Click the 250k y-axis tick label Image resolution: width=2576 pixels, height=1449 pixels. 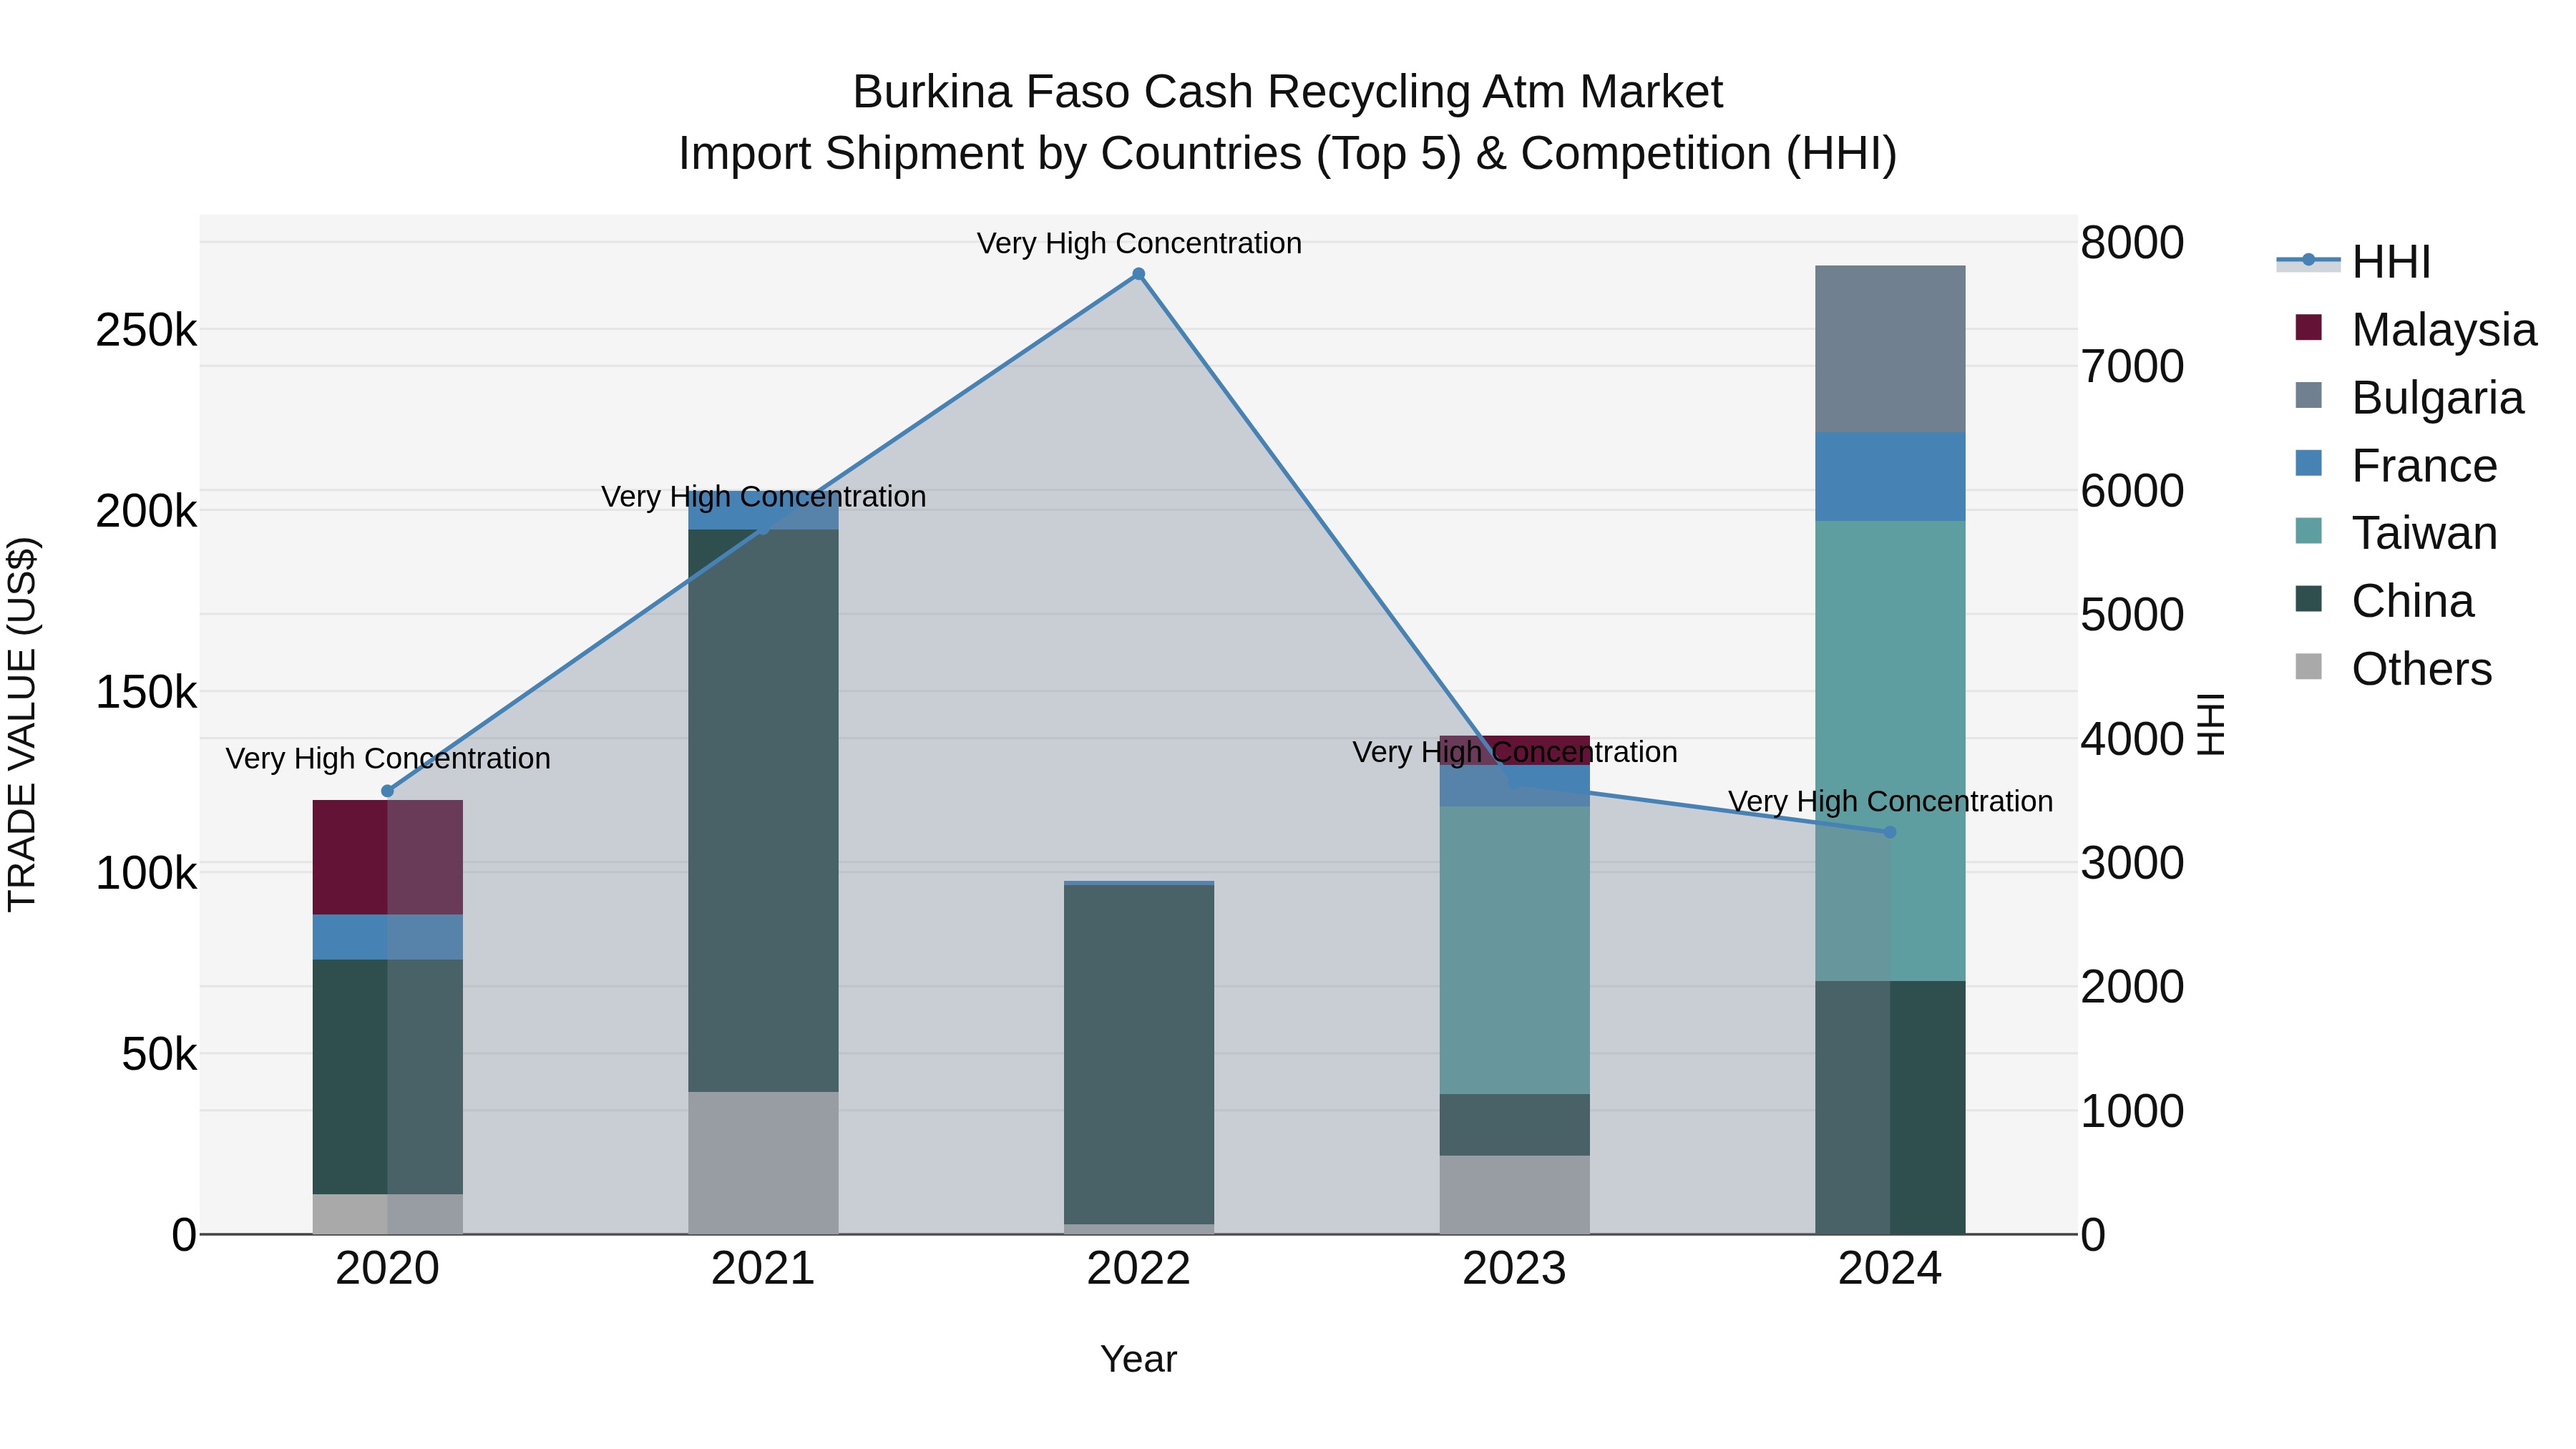tap(146, 330)
